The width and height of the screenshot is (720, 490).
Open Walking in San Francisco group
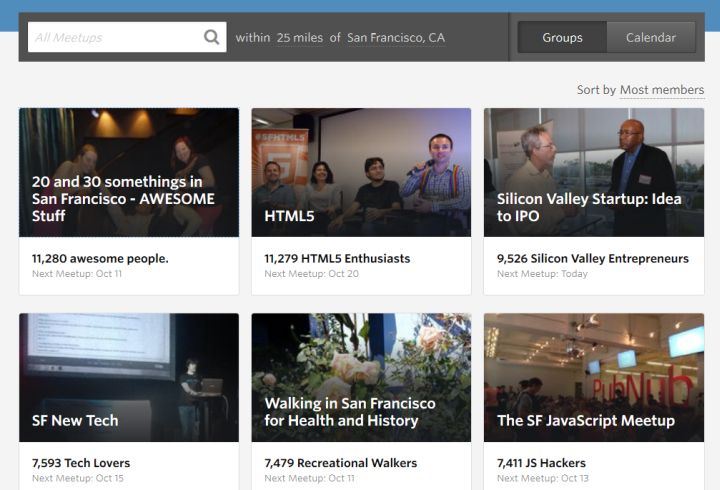point(361,377)
